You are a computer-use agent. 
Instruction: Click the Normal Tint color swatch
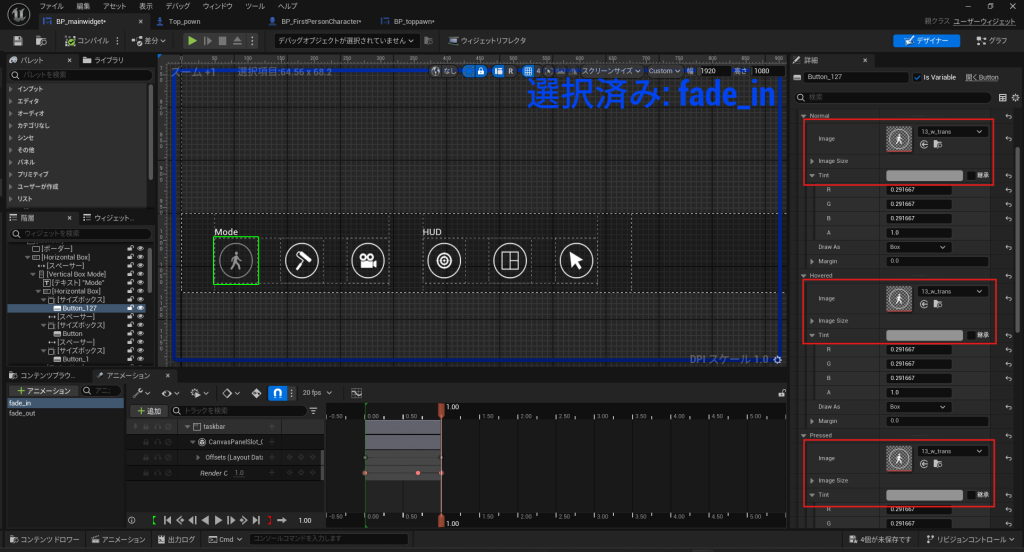click(x=924, y=175)
